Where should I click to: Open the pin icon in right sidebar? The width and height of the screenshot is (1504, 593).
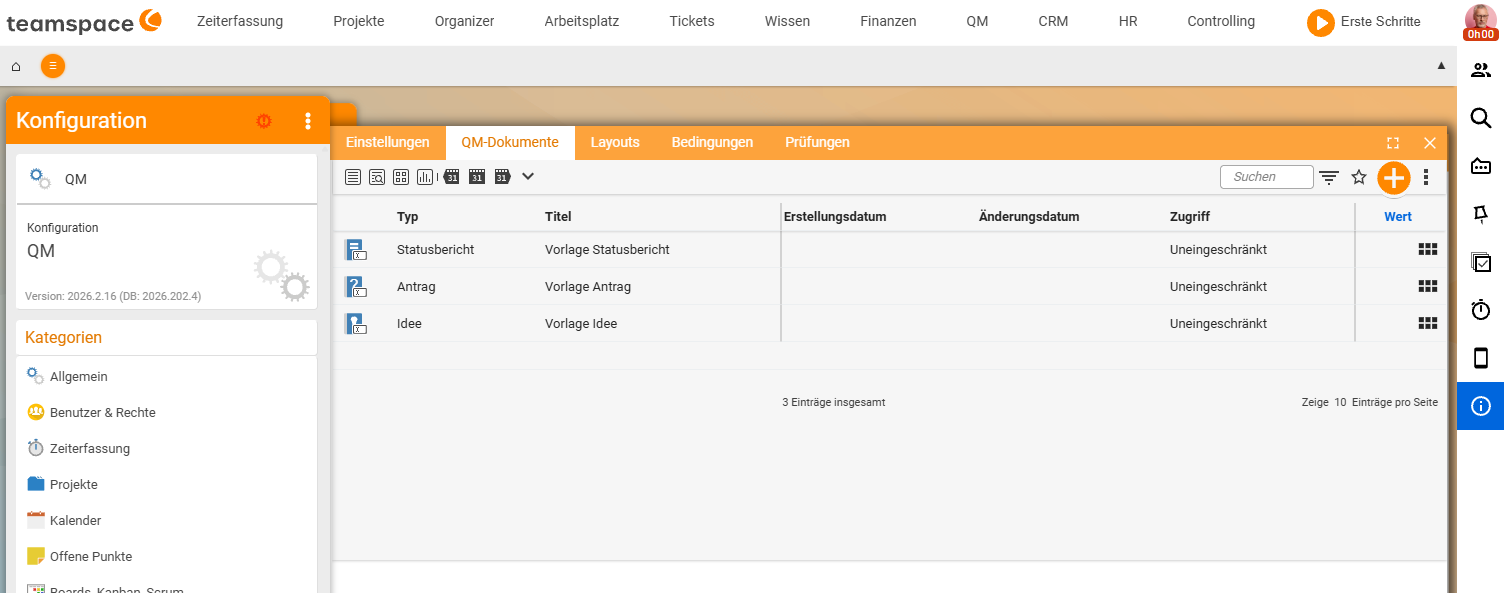pos(1481,214)
